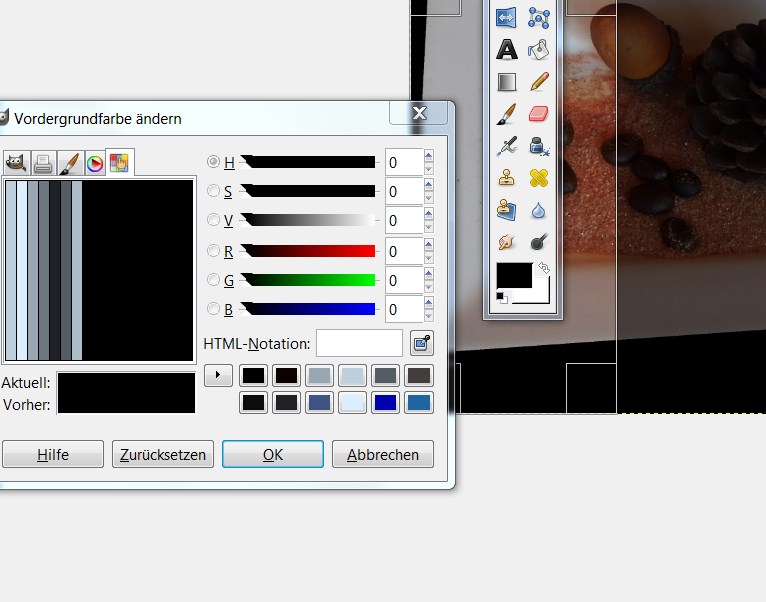Increase the G value with stepper
The height and width of the screenshot is (602, 766).
[428, 274]
